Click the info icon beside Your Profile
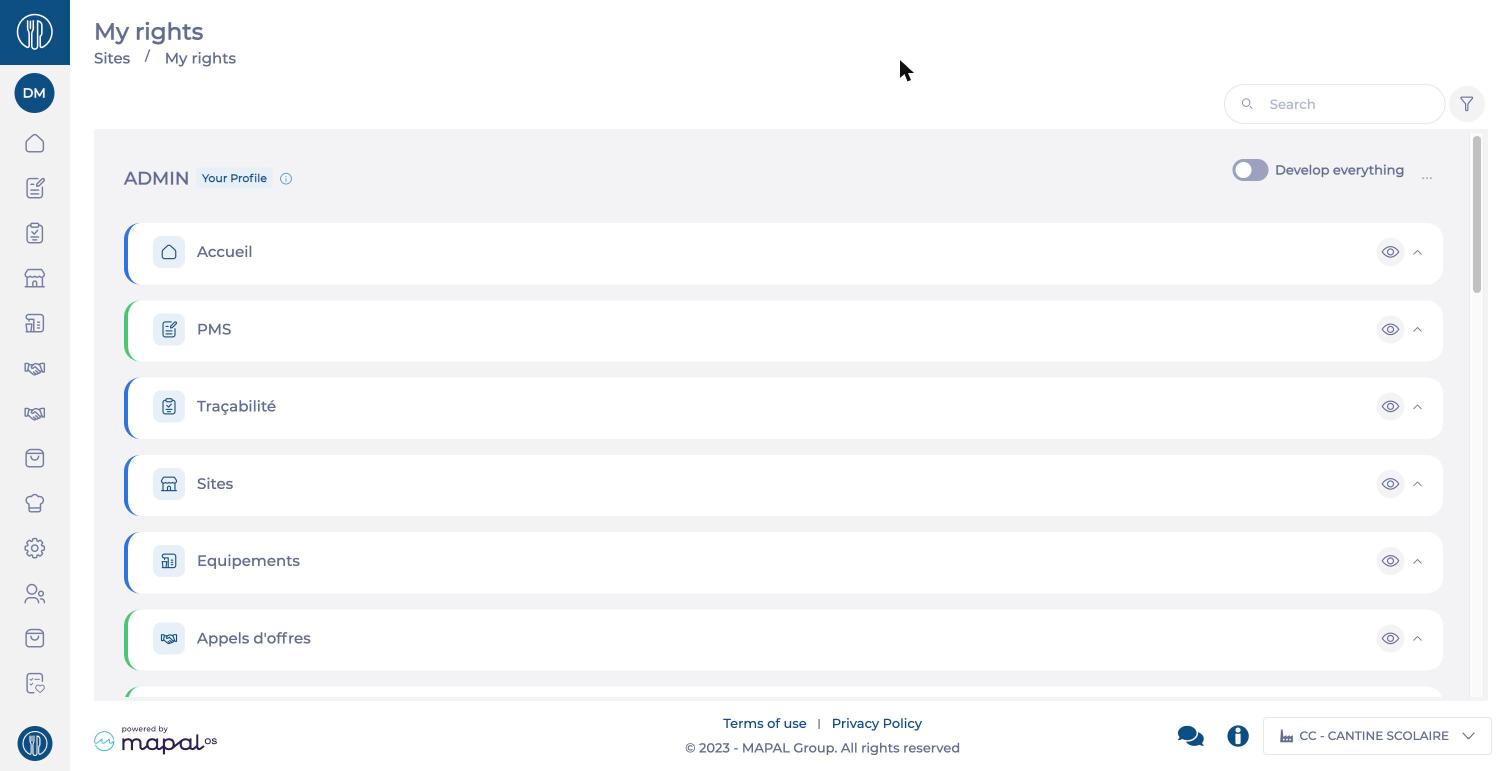Image resolution: width=1512 pixels, height=771 pixels. point(286,178)
